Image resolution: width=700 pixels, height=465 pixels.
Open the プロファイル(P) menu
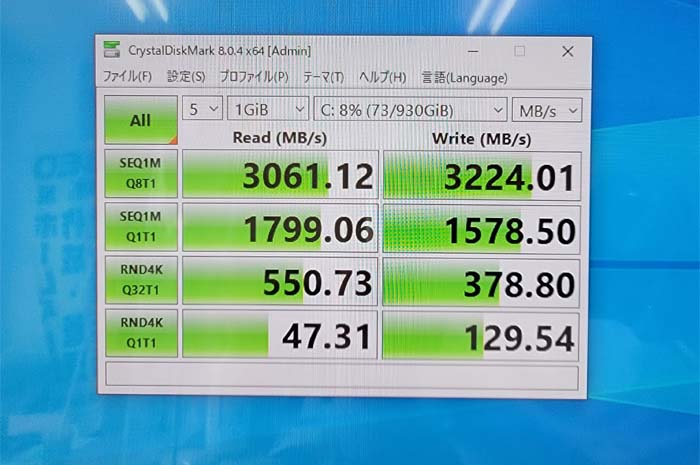[x=254, y=77]
